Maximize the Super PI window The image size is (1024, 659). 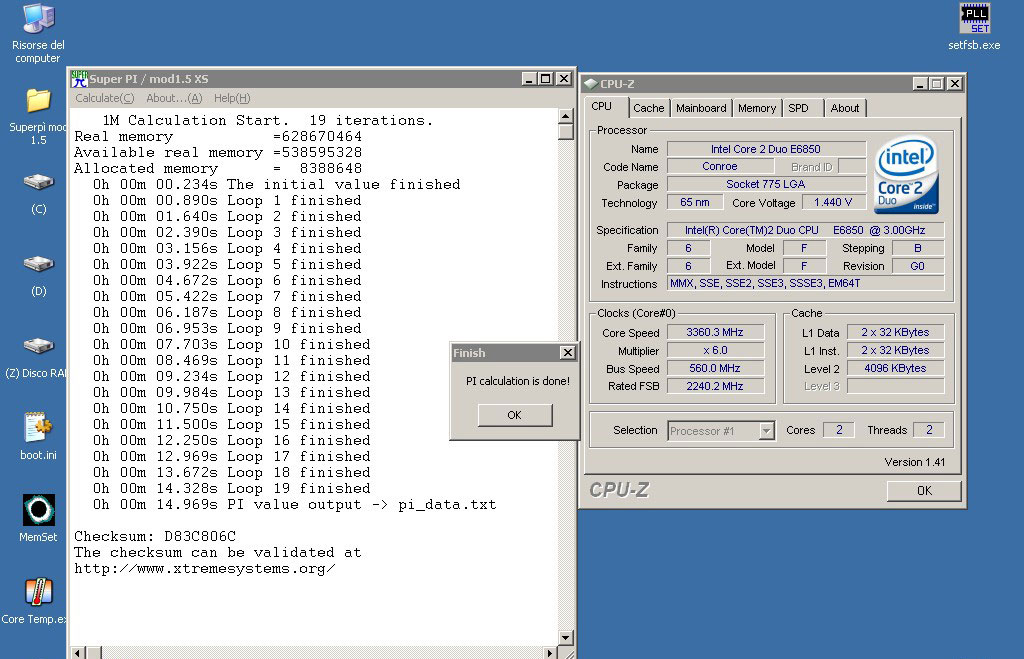(546, 79)
